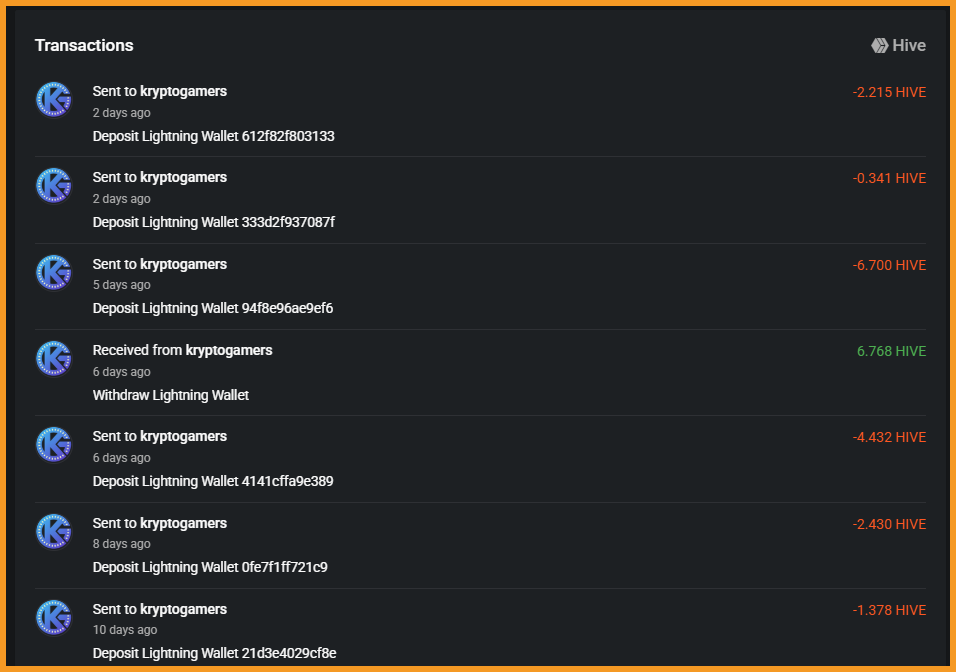Click the Hive logo icon beside the Hive label

(879, 46)
